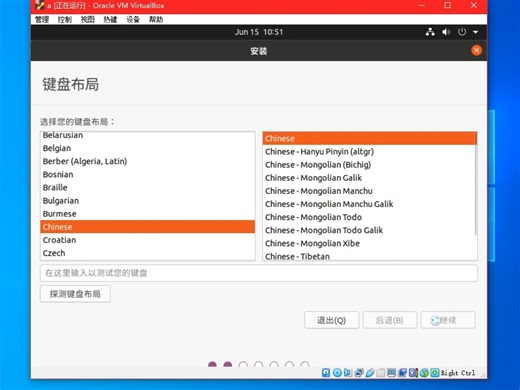The height and width of the screenshot is (390, 520).
Task: Click the mouse integration indicator in status bar
Action: (424, 373)
